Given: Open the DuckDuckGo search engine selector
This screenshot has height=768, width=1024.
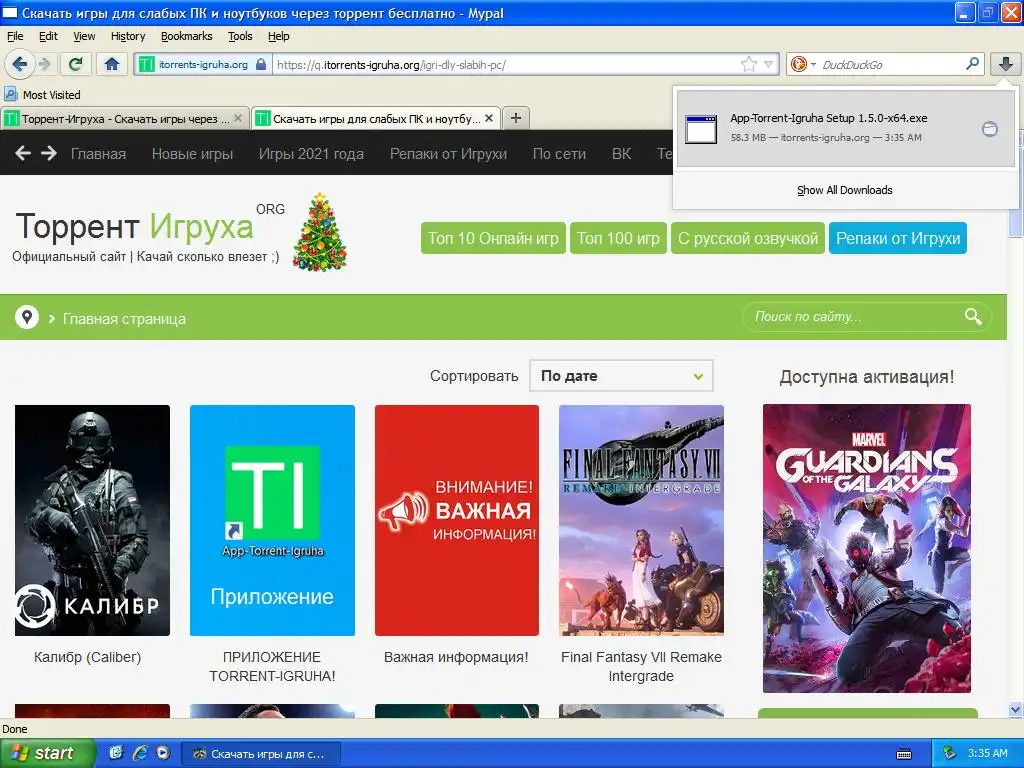Looking at the screenshot, I should click(803, 64).
